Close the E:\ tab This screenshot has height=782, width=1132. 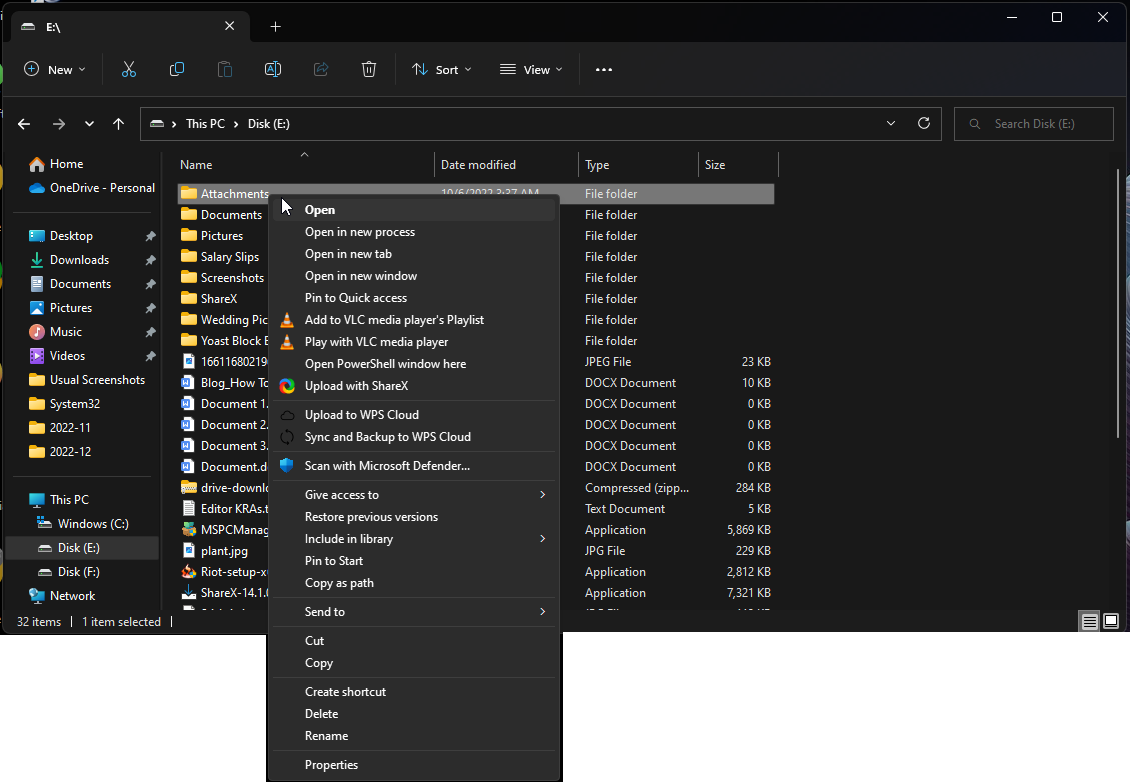(230, 26)
